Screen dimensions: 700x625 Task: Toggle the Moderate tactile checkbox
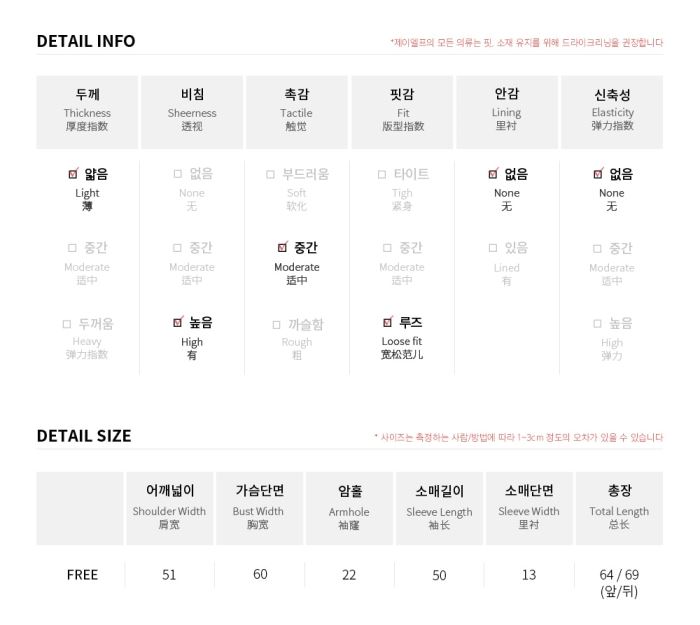(x=282, y=247)
